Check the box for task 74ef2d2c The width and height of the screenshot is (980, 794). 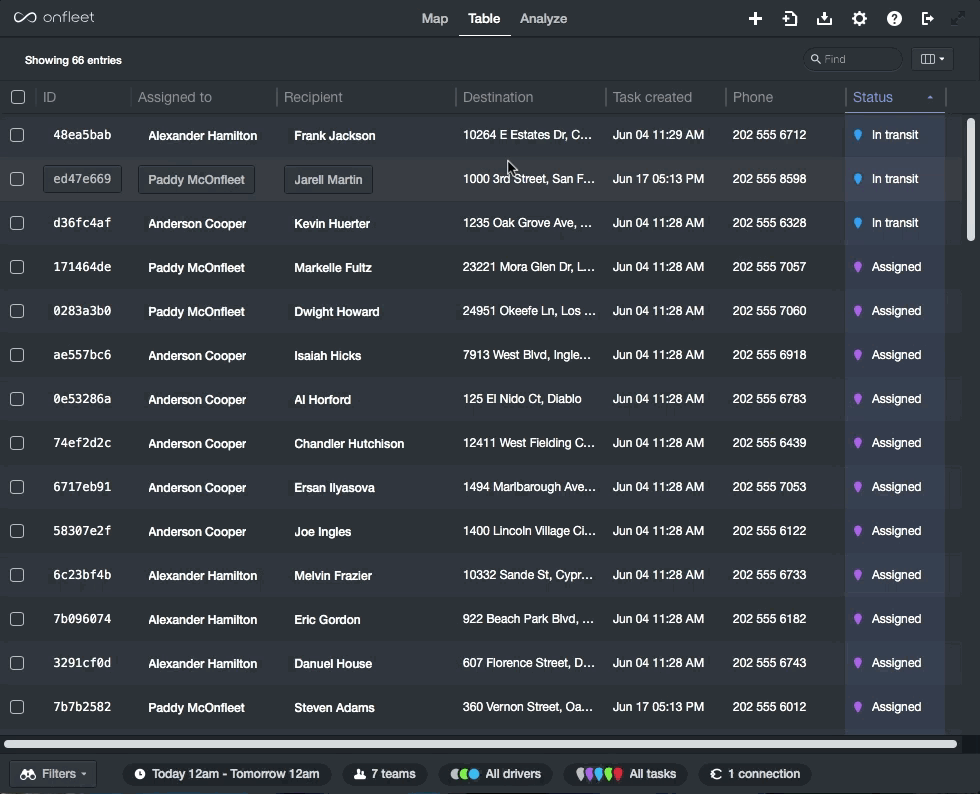pyautogui.click(x=18, y=443)
